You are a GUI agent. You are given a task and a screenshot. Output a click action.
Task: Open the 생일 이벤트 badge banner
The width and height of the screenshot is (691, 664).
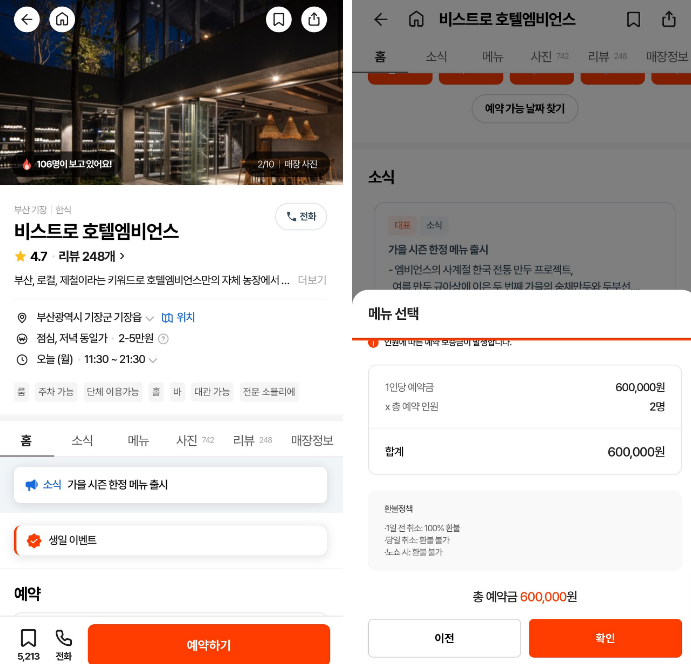coord(170,540)
